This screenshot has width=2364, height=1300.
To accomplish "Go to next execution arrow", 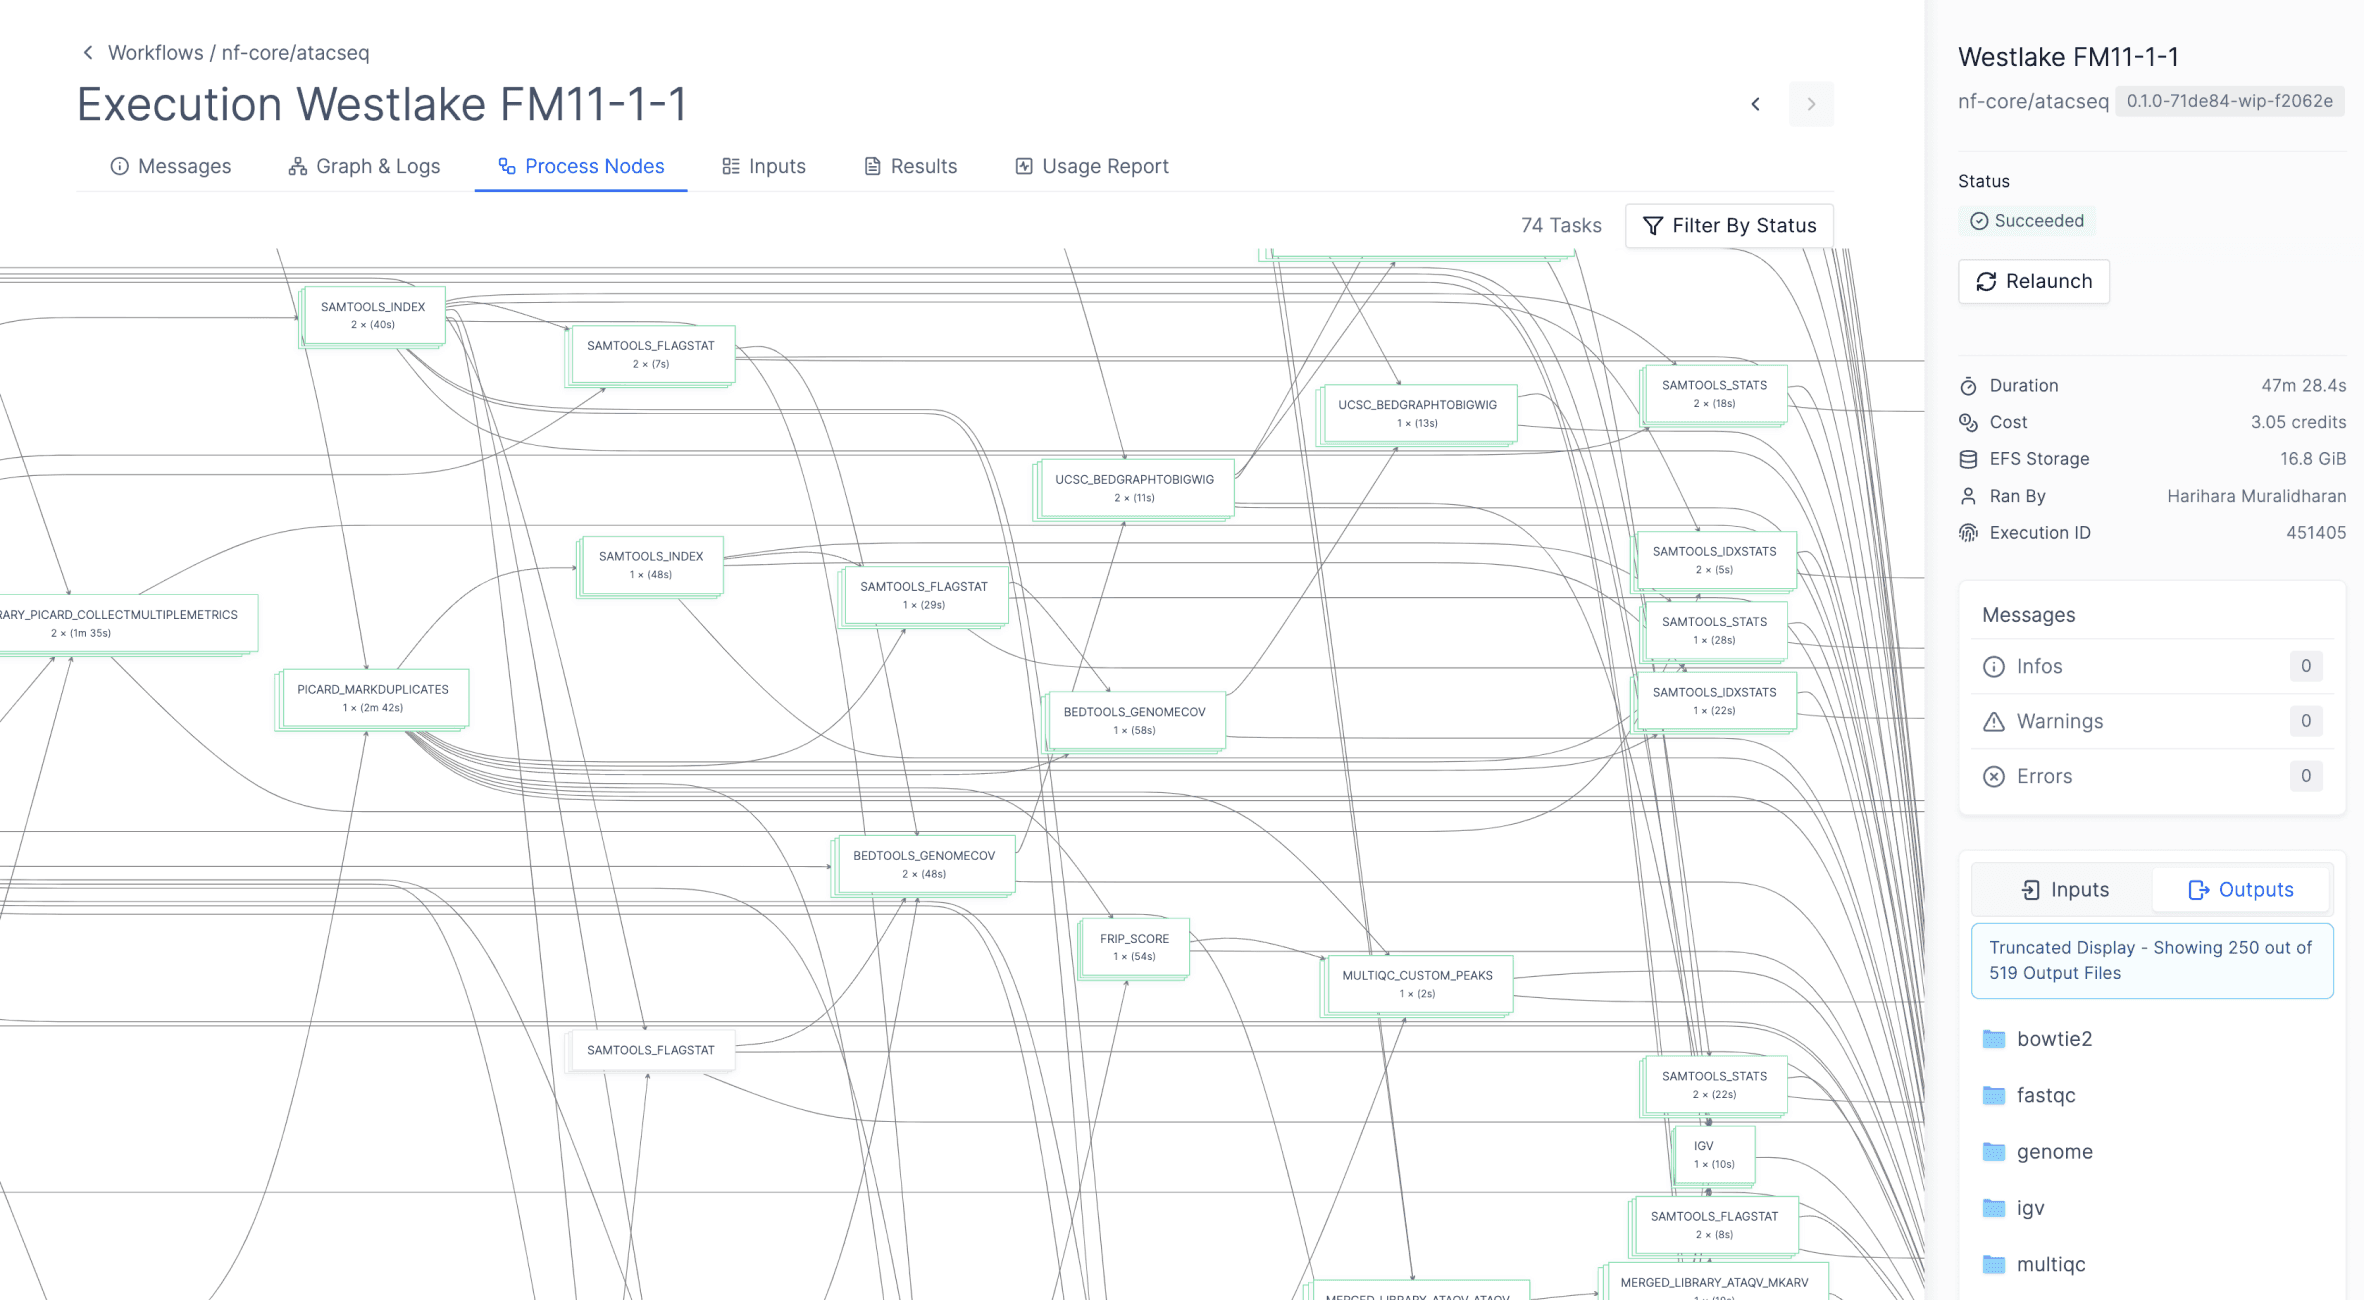I will tap(1811, 104).
